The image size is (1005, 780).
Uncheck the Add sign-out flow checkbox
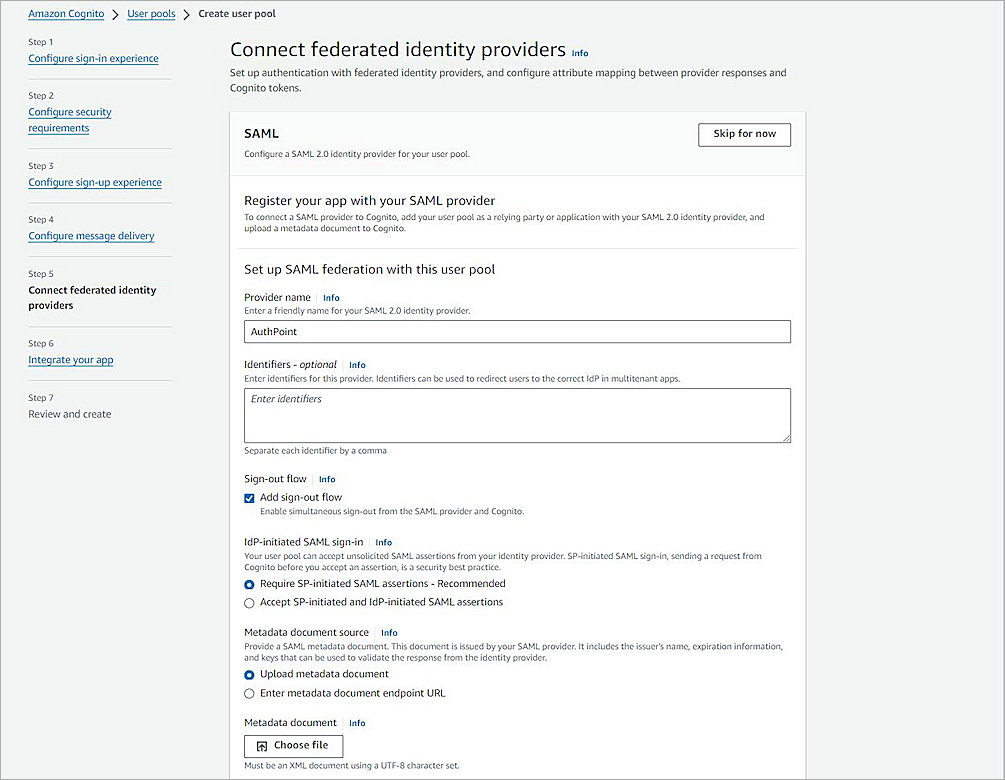[249, 497]
